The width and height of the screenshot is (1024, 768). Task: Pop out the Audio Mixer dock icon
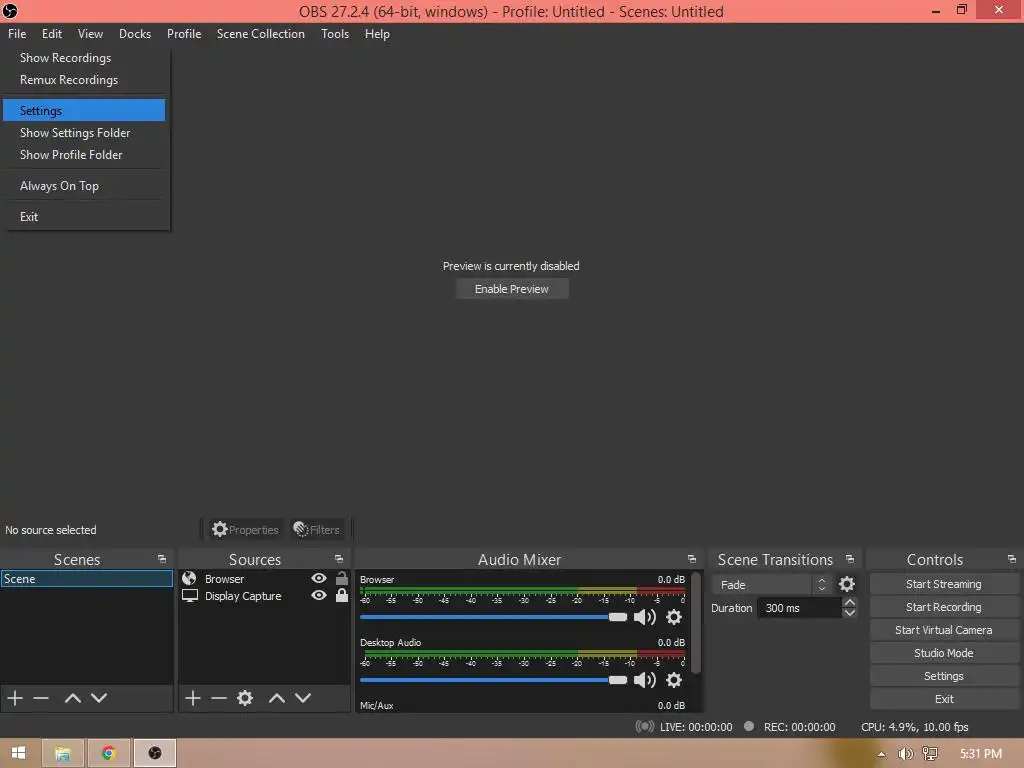click(692, 559)
